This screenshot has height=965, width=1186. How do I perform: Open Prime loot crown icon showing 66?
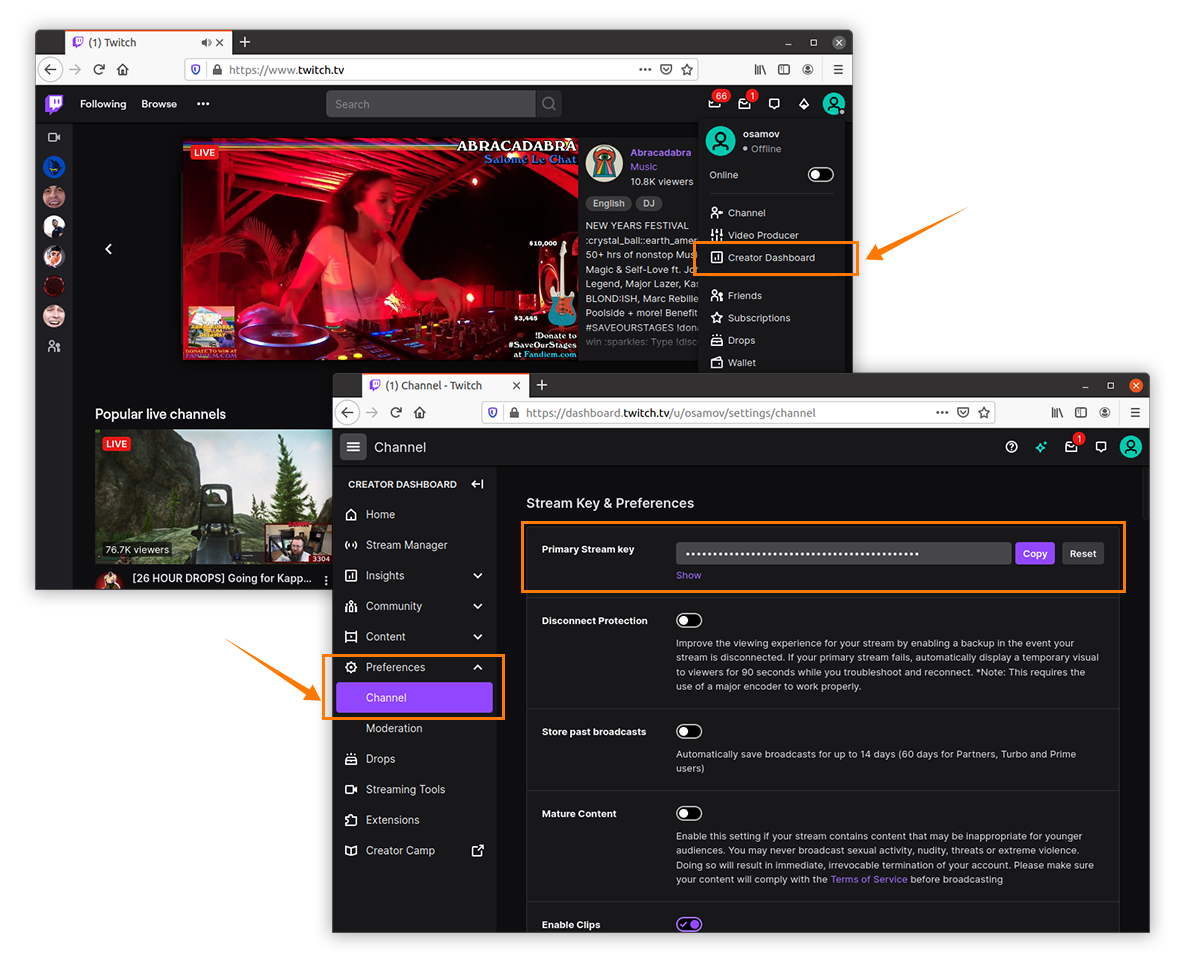coord(715,103)
